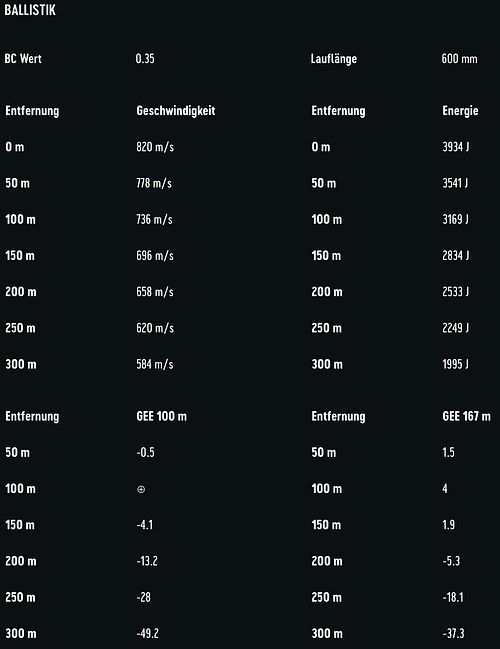Select the GEE 100 m column header

click(161, 416)
